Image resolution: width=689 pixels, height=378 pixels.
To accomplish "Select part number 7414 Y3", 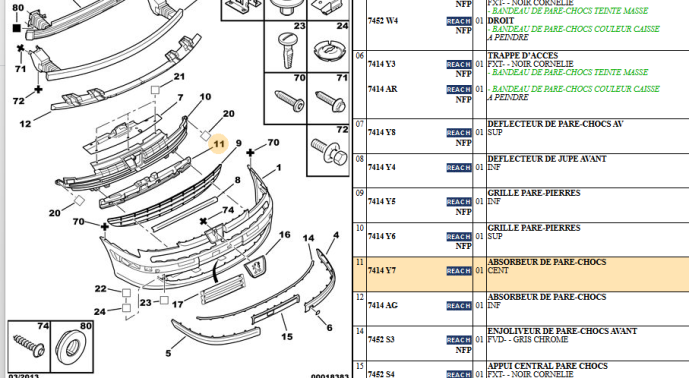I will tap(381, 64).
